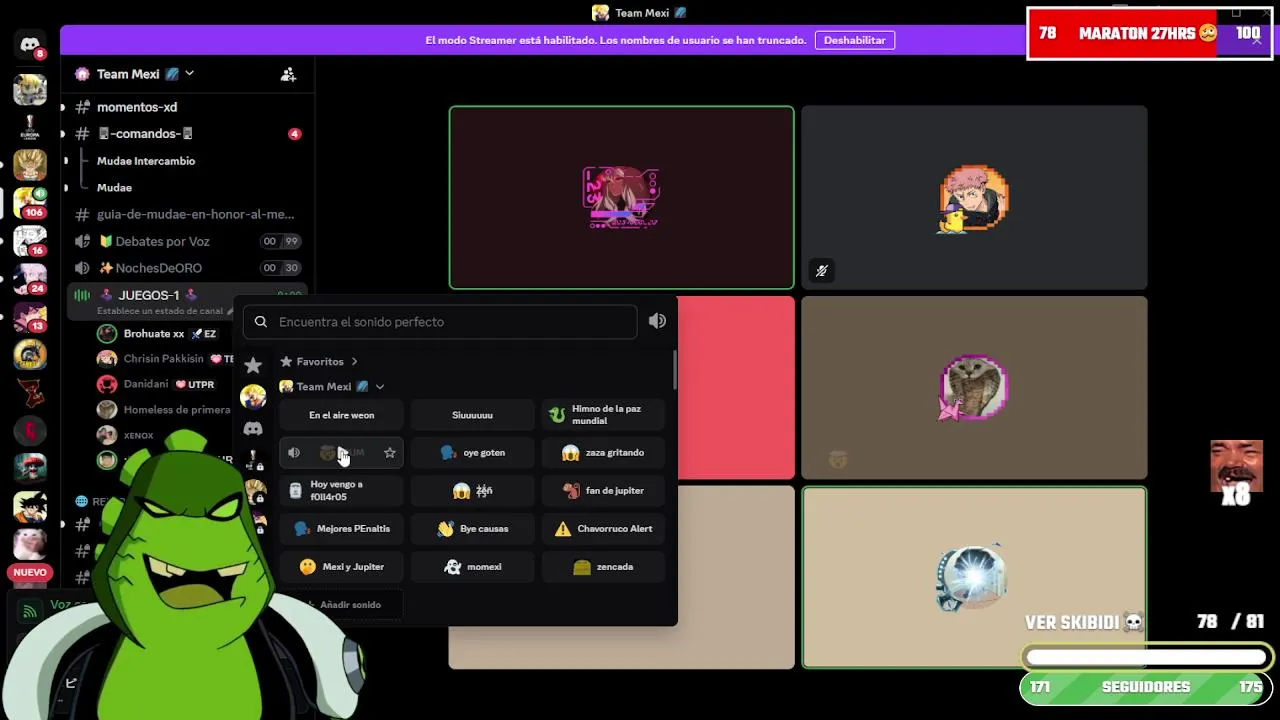Click the soundboard panel scrollbar
1280x720 pixels.
point(674,370)
